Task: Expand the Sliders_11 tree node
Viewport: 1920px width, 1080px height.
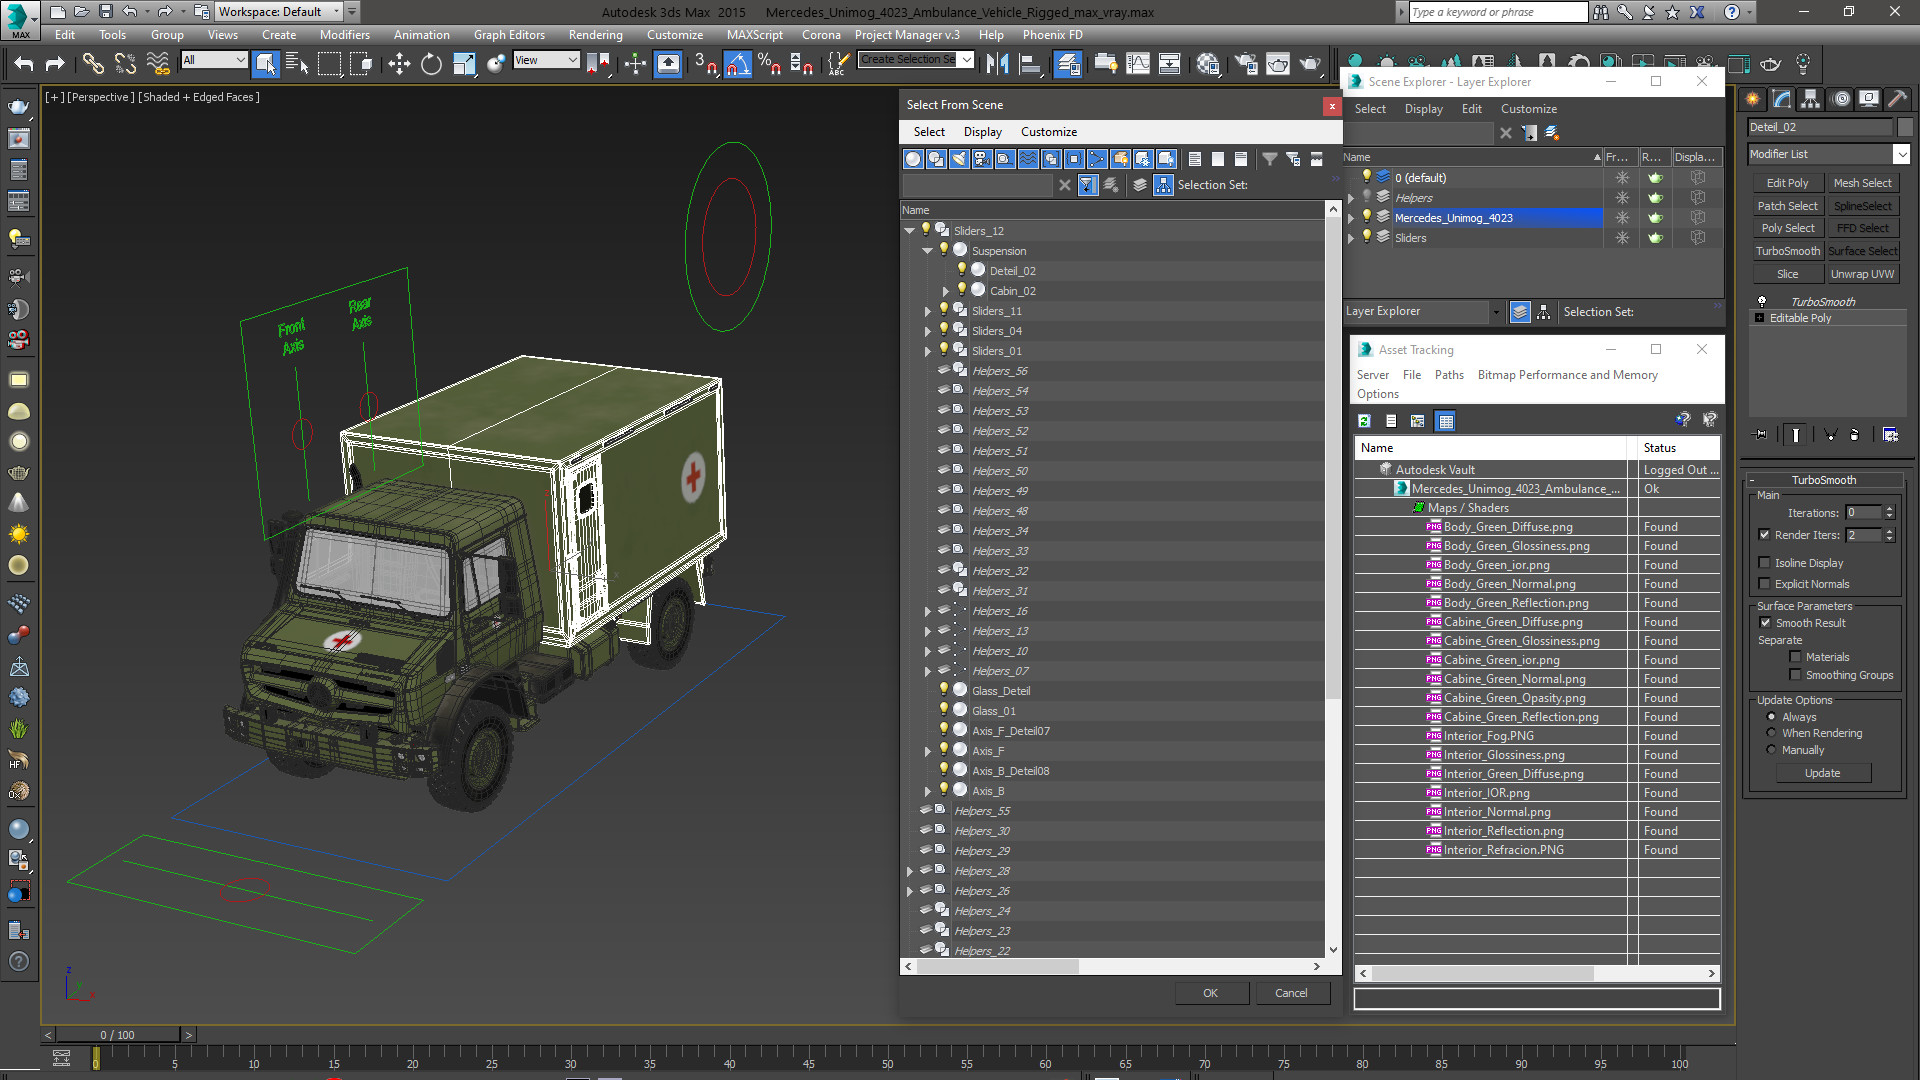Action: pyautogui.click(x=928, y=311)
